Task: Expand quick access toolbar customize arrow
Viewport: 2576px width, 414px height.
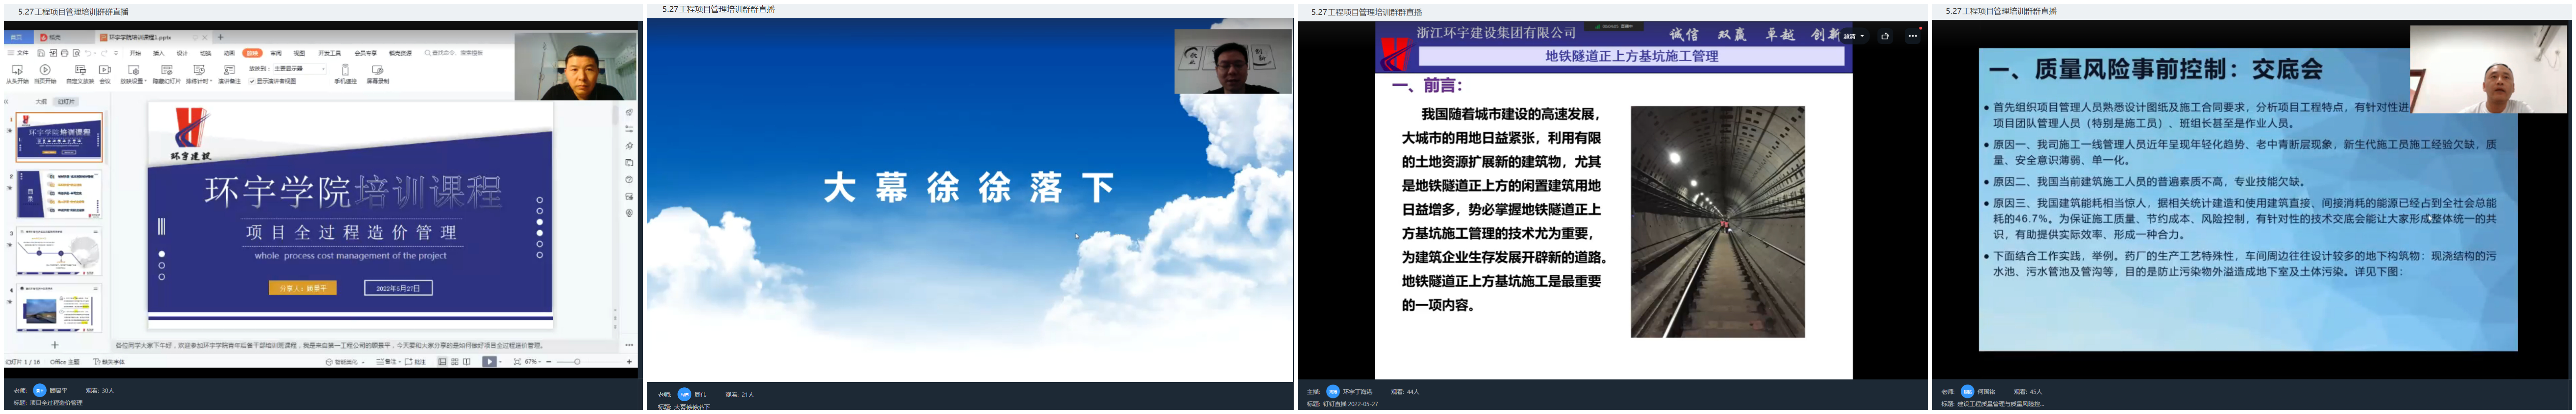Action: click(x=116, y=53)
